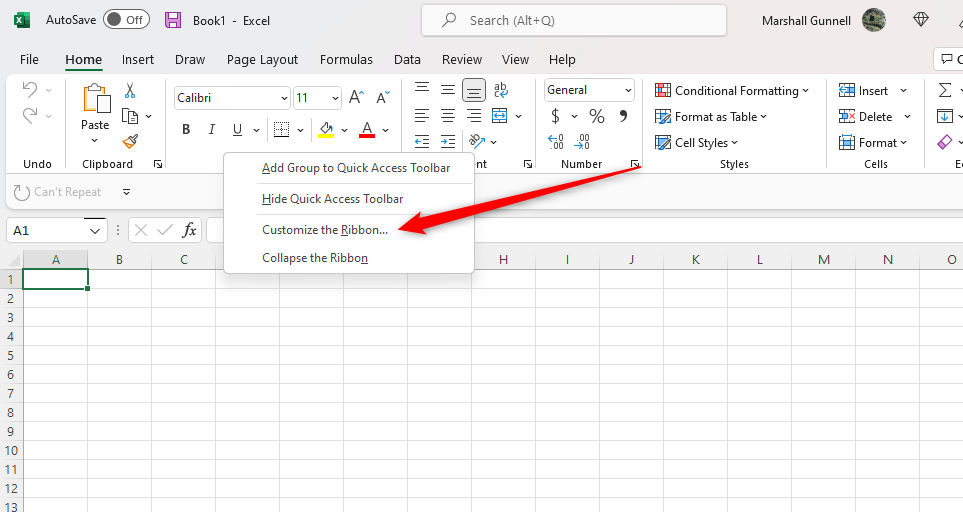This screenshot has height=512, width=963.
Task: Switch to the Page Layout tab
Action: pos(262,60)
